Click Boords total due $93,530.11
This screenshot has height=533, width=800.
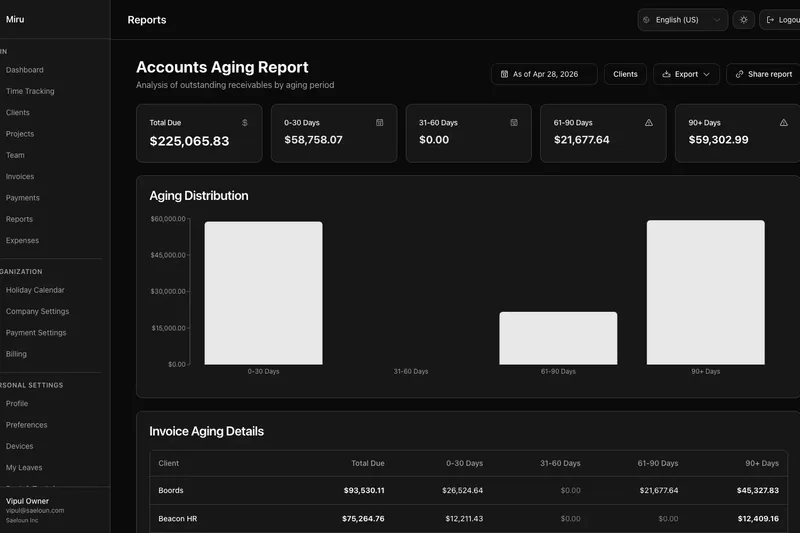[364, 490]
